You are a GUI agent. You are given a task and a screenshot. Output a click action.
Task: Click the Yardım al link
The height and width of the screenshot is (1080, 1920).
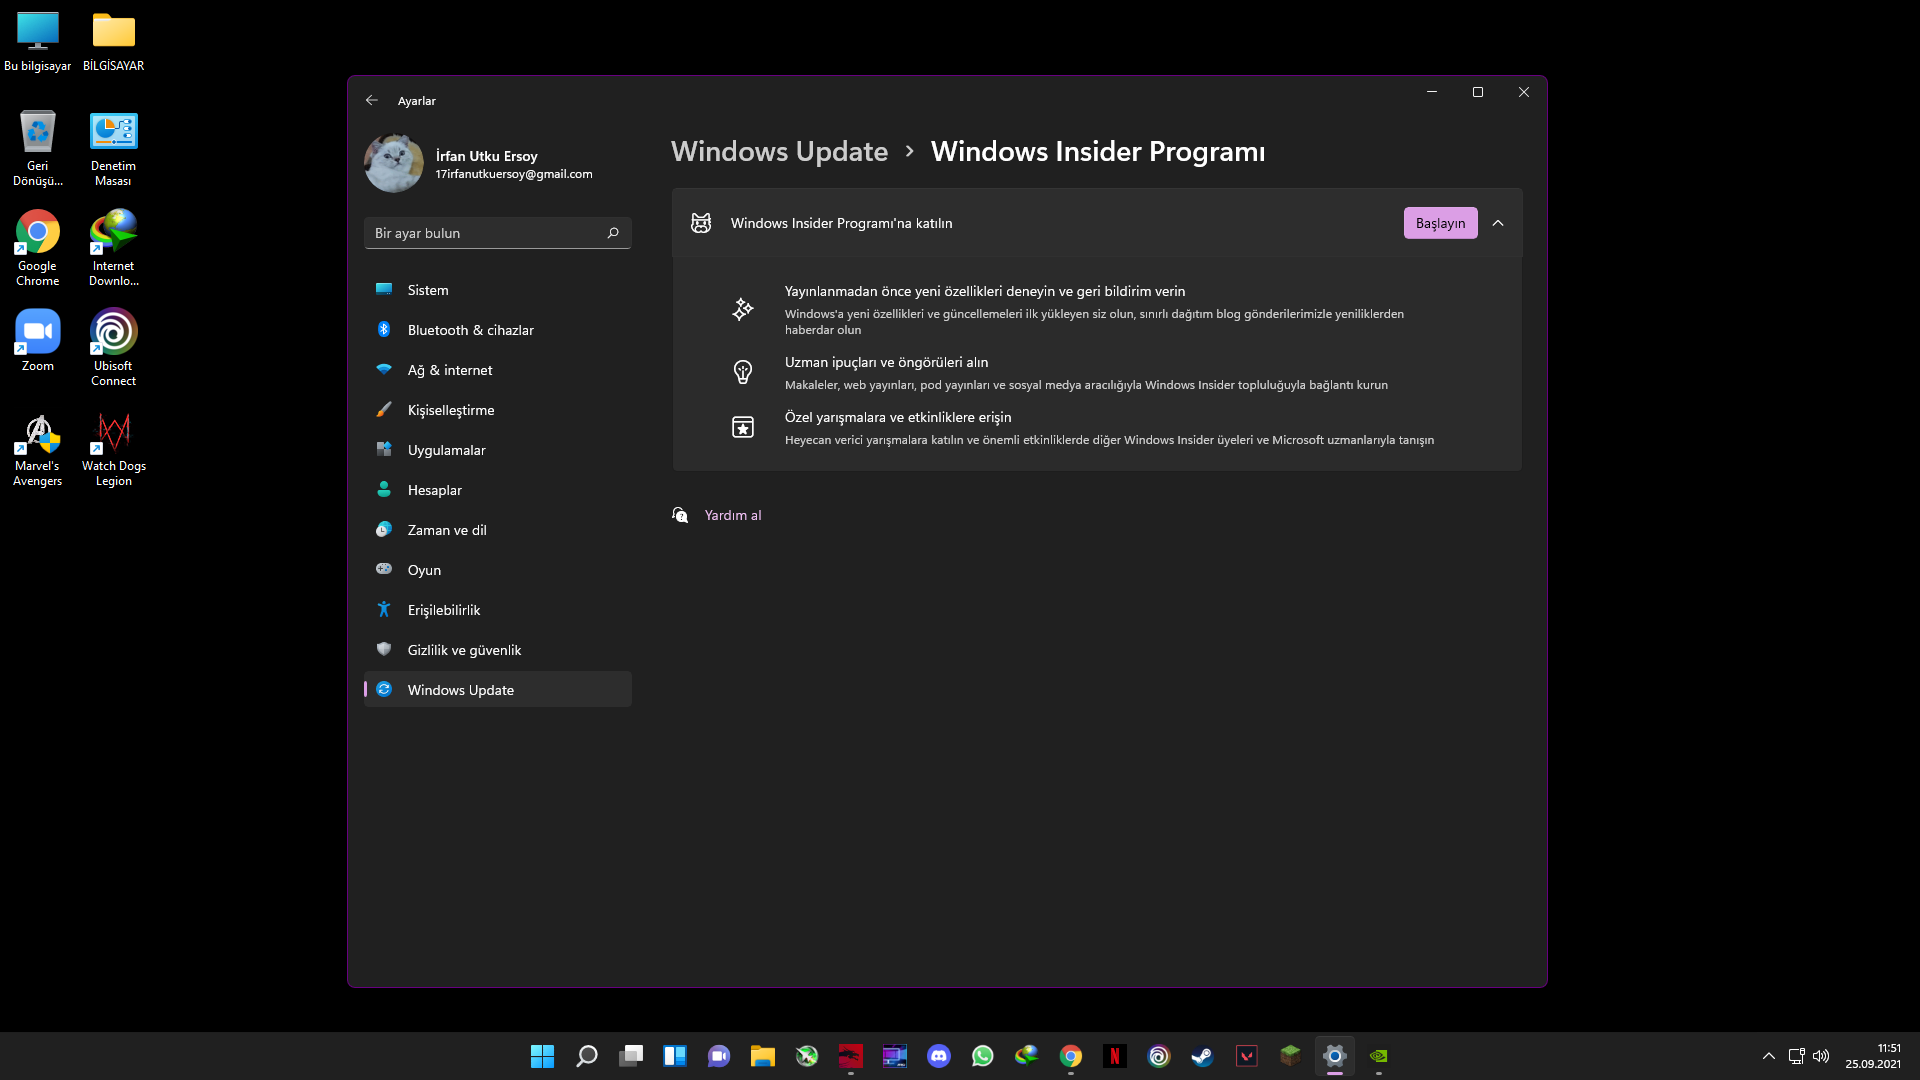coord(732,515)
